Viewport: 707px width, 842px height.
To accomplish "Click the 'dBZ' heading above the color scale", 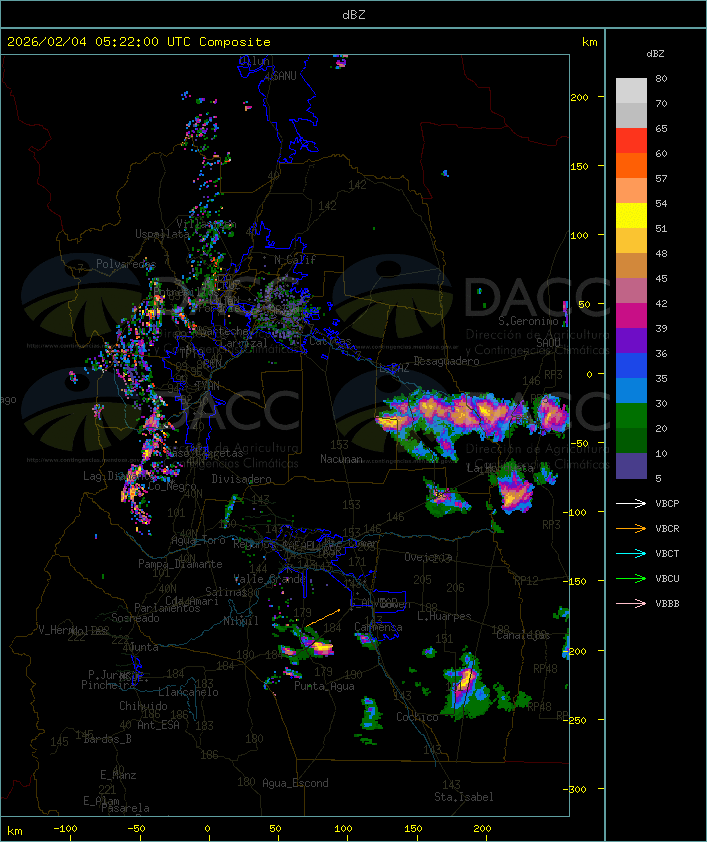I will (655, 54).
